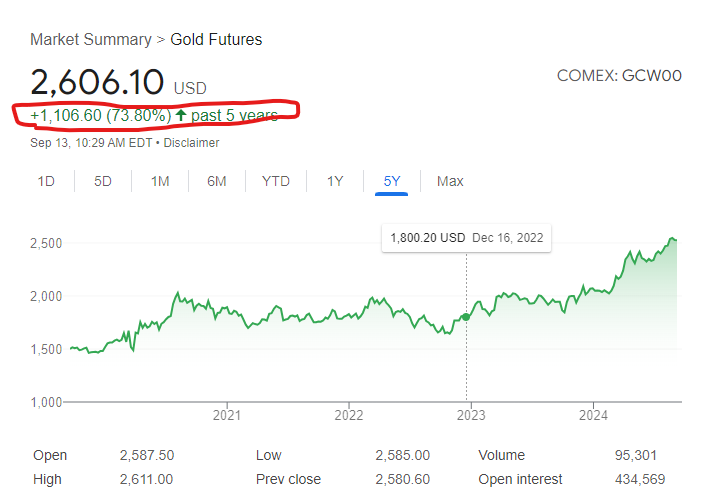Open the Disclaimer link
The width and height of the screenshot is (706, 497).
tap(192, 143)
